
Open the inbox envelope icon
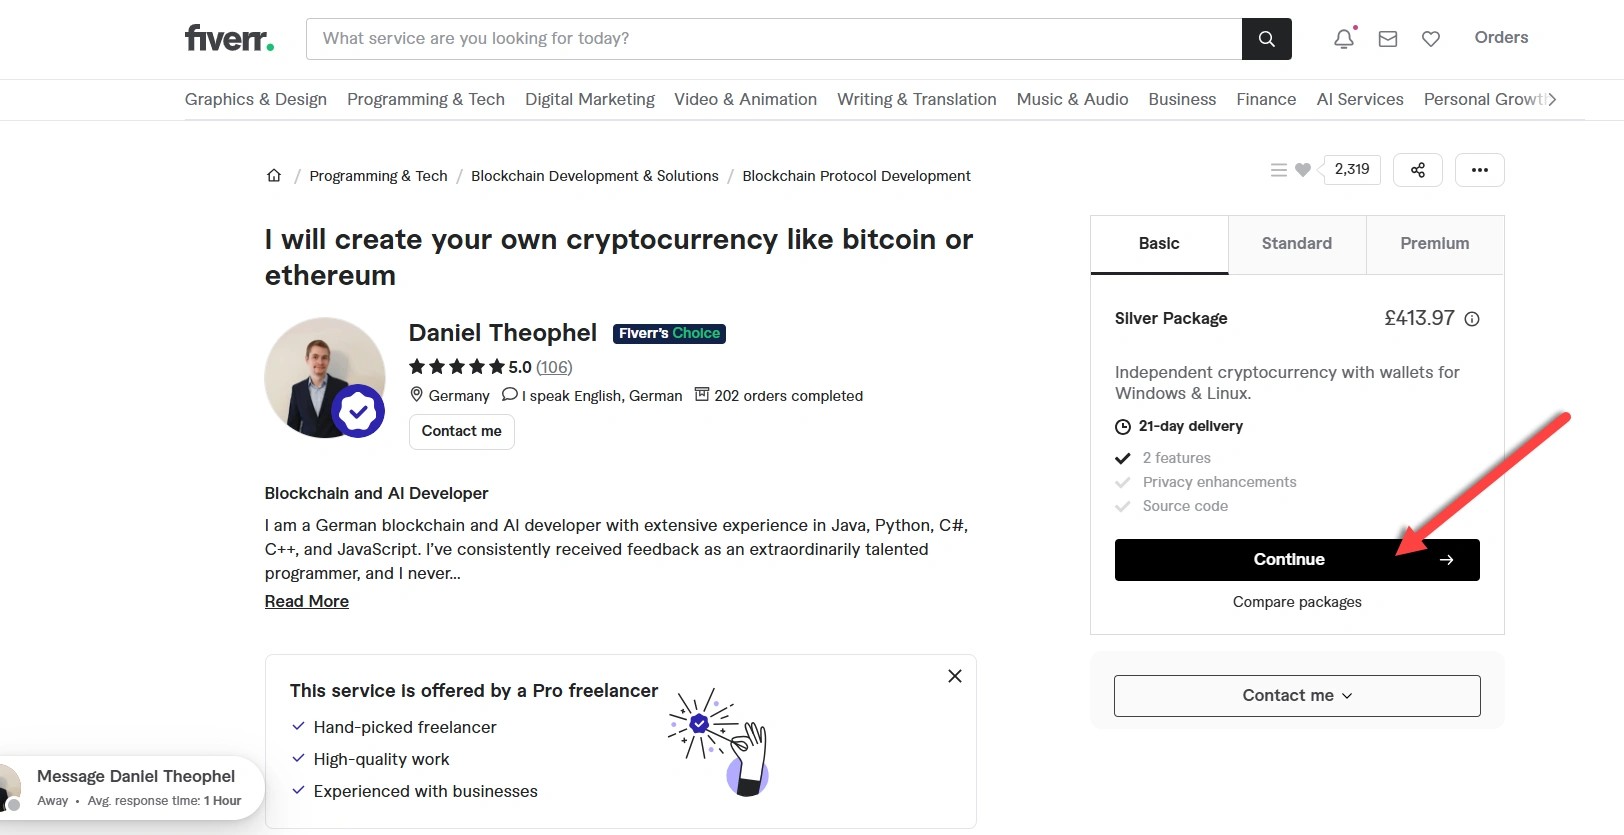point(1388,39)
